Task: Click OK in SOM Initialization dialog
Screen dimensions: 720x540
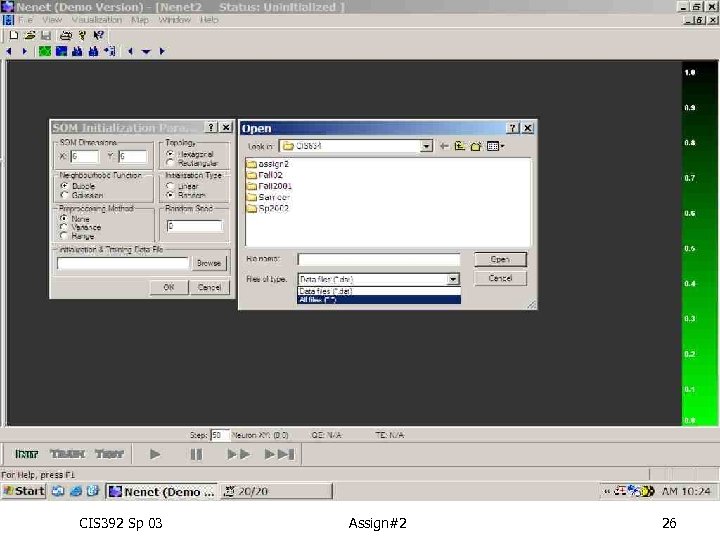Action: [x=169, y=287]
